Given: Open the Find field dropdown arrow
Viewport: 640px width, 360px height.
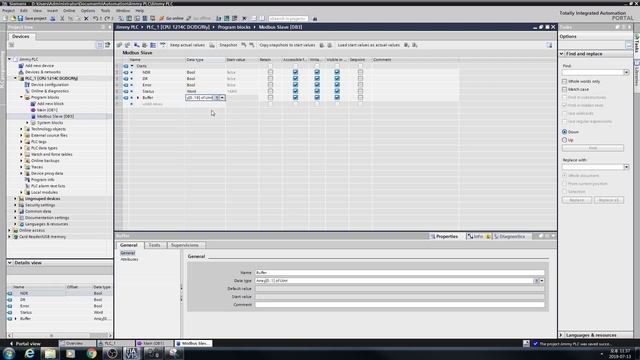Looking at the screenshot, I should click(626, 72).
